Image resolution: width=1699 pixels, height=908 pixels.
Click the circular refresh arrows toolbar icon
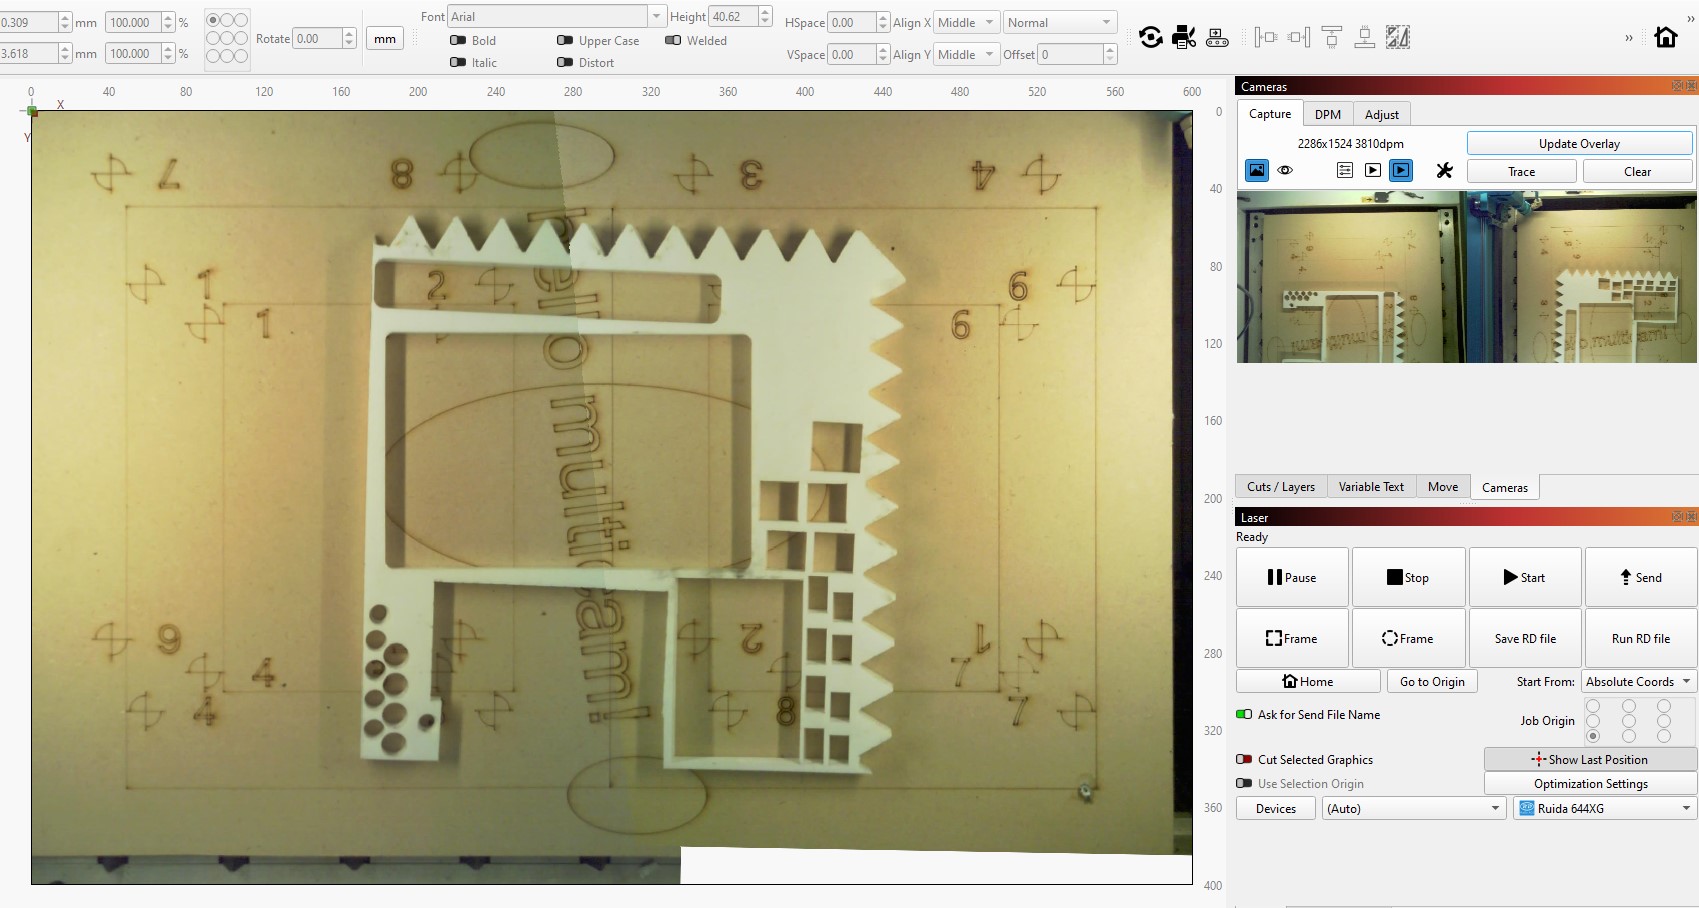1151,38
